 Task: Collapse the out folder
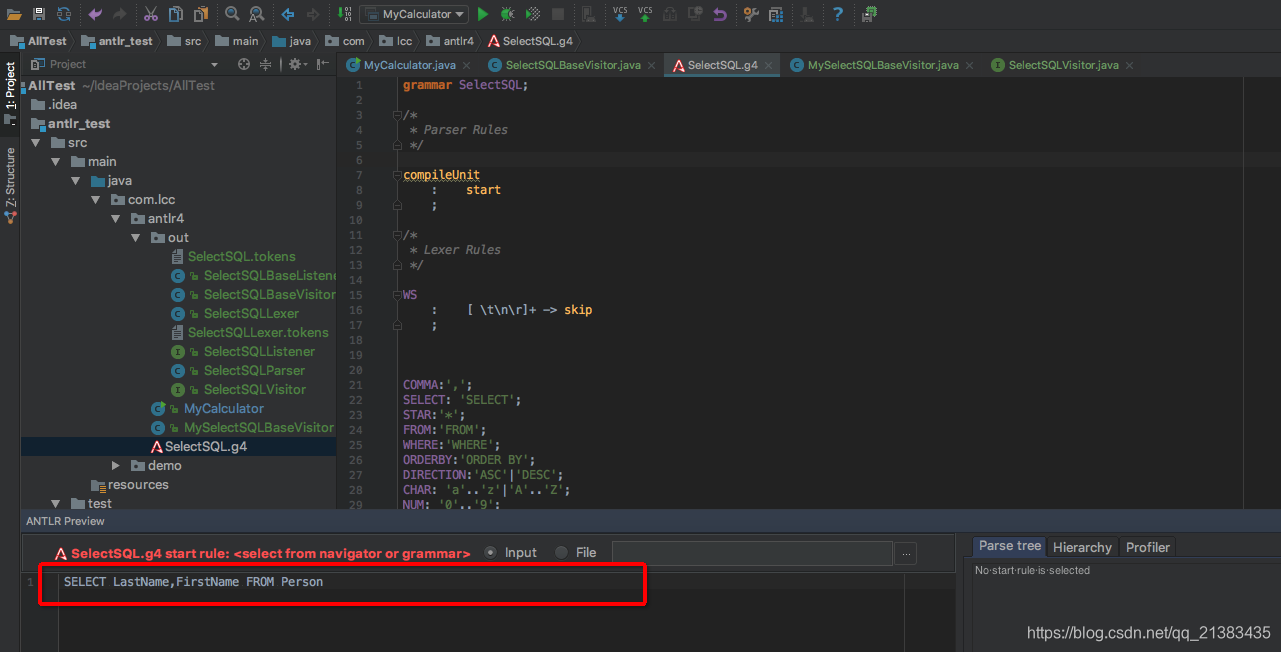(x=136, y=238)
